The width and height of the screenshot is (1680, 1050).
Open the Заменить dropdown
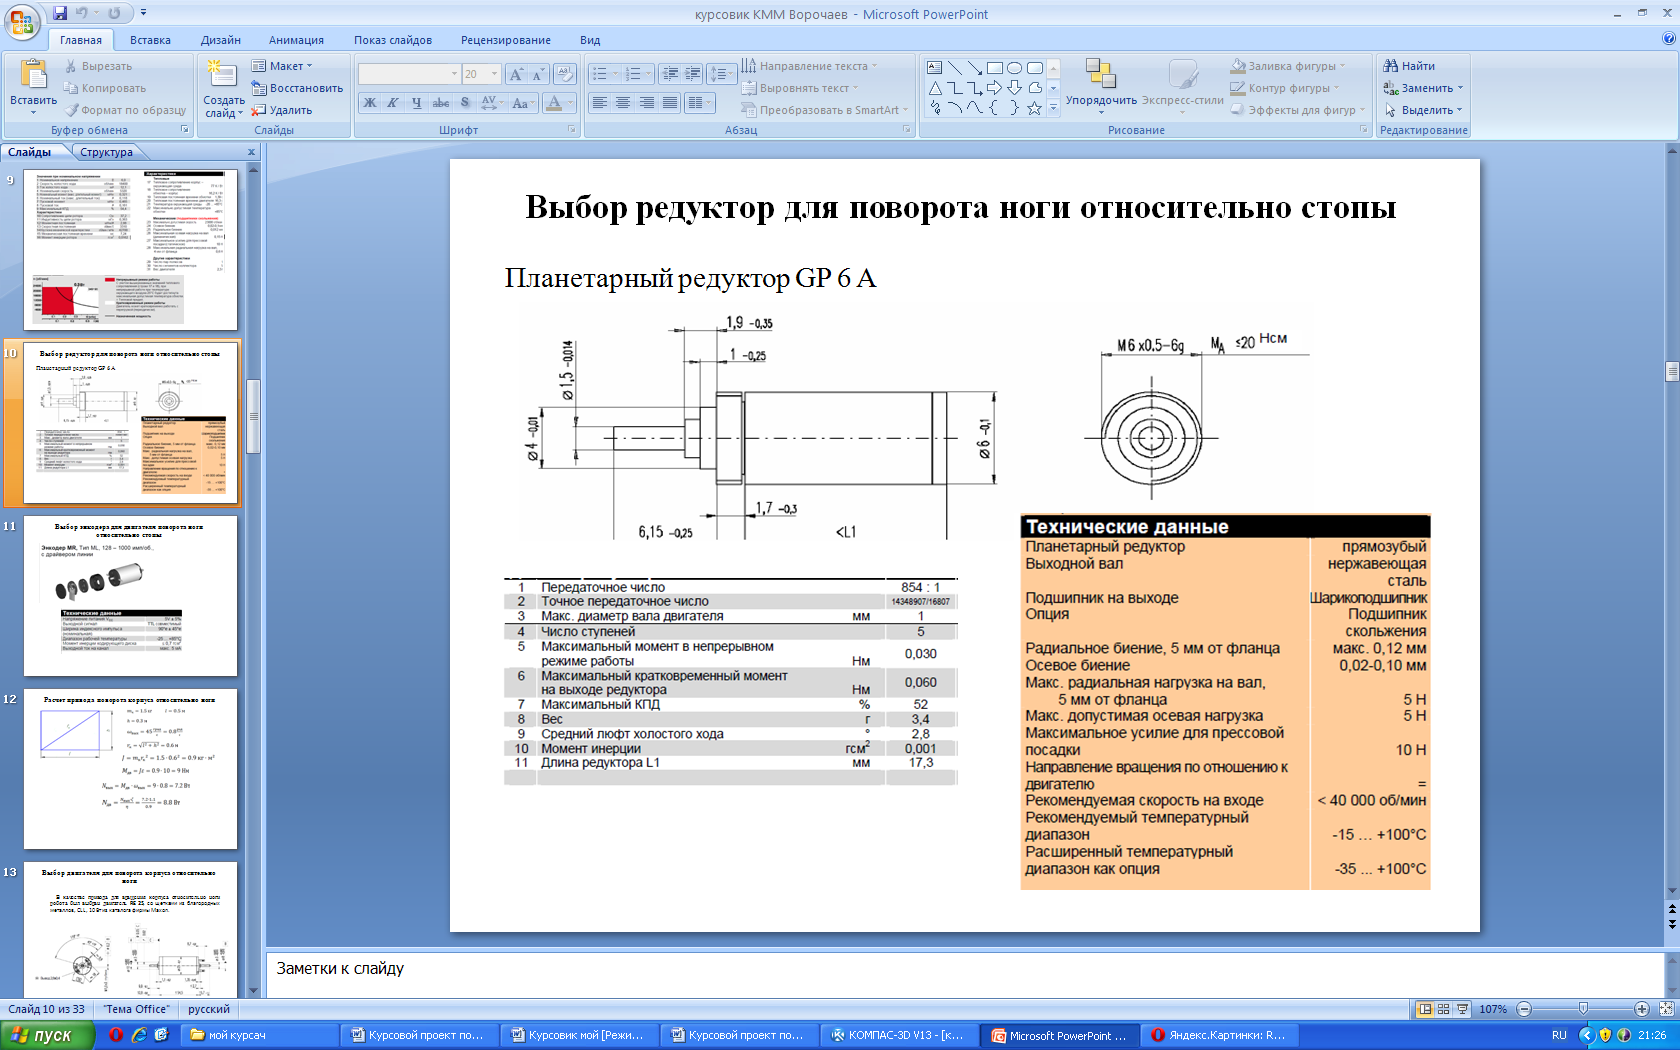tap(1423, 88)
